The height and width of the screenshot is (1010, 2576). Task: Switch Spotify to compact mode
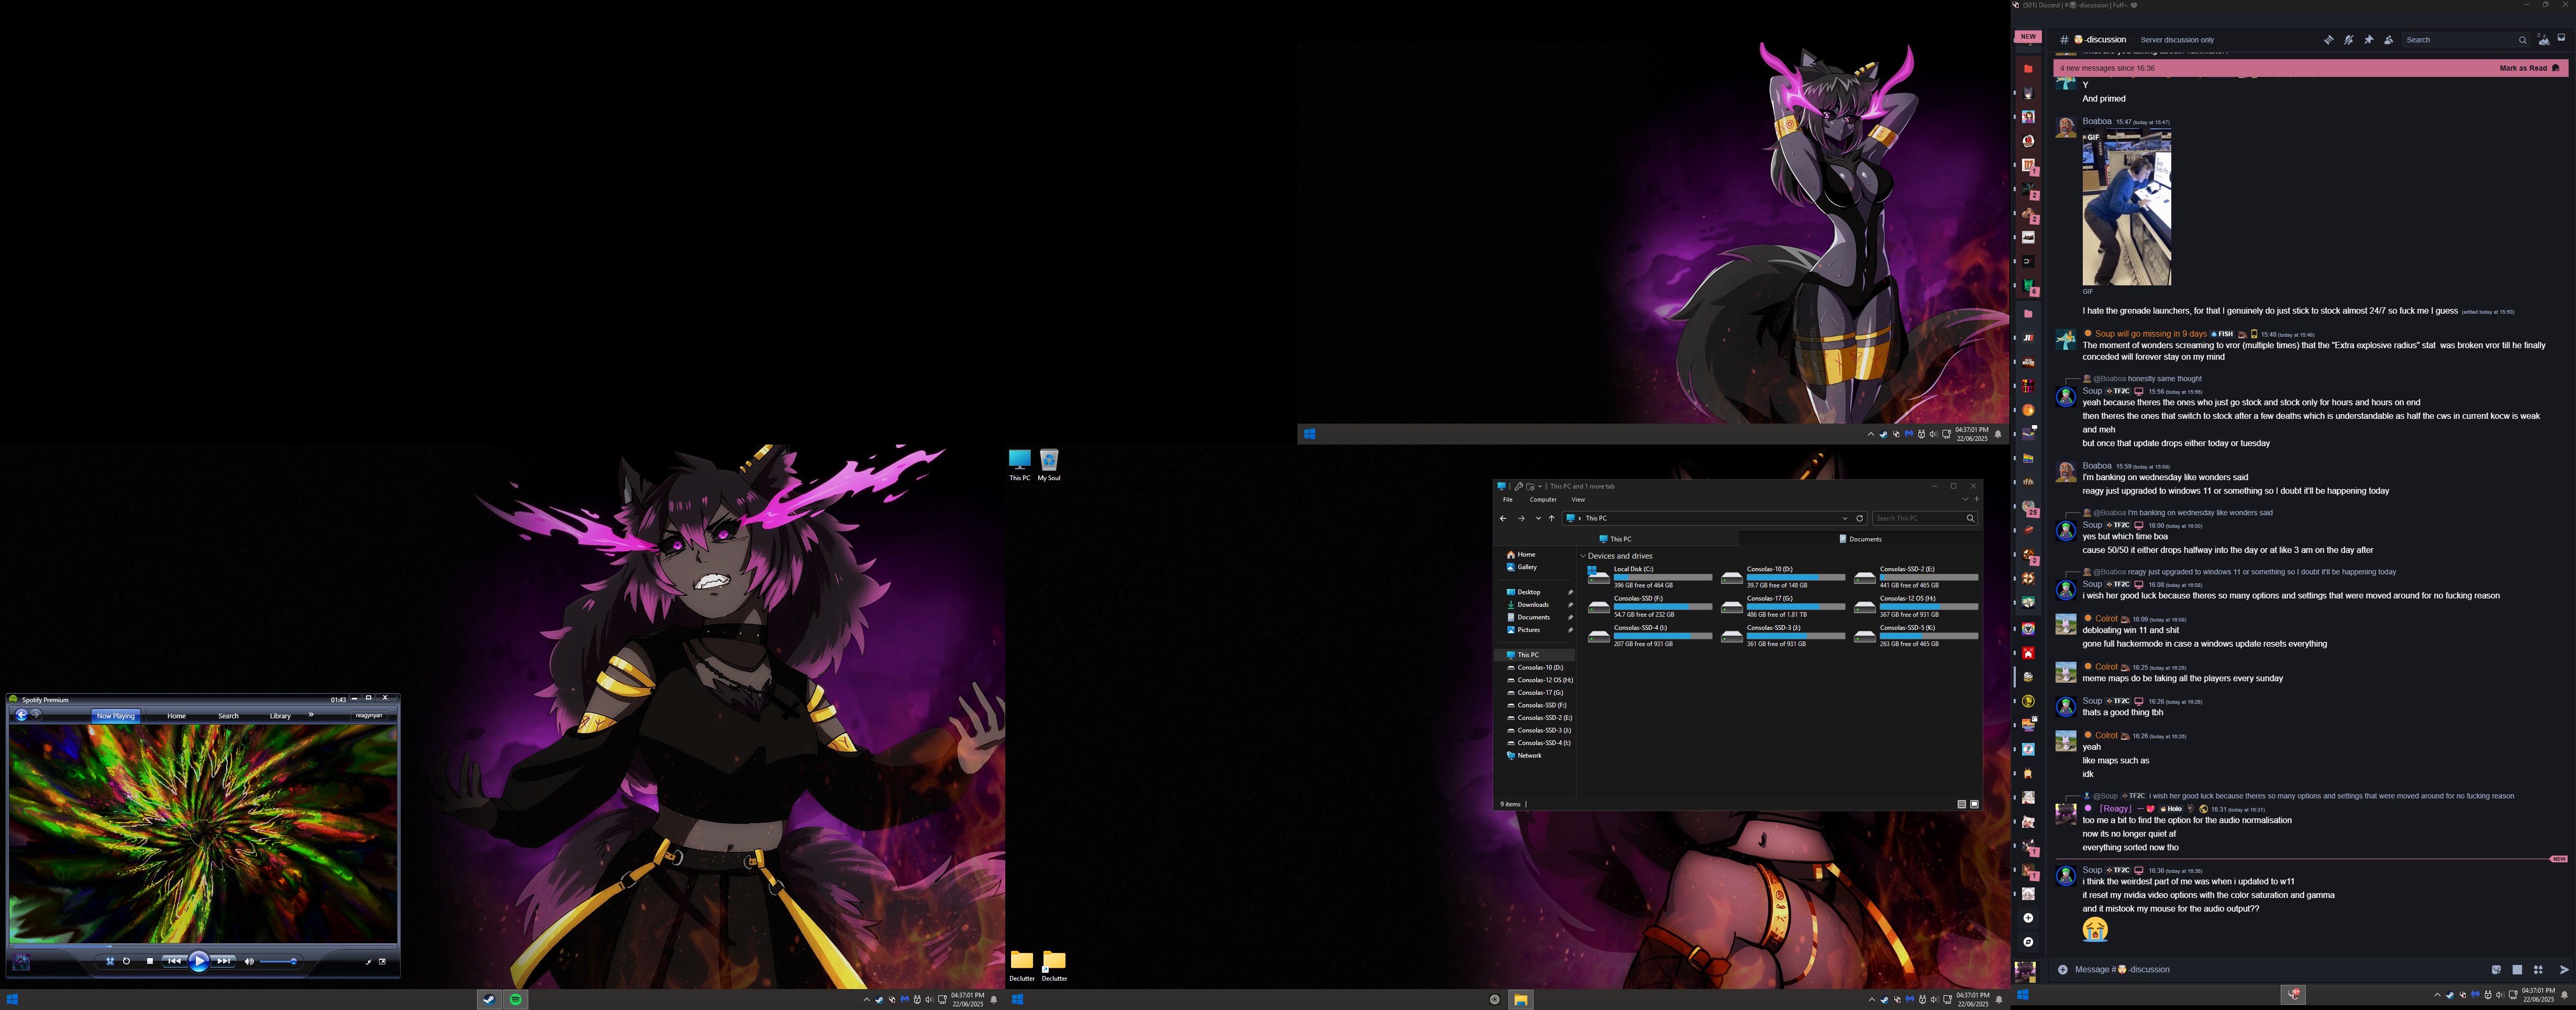coord(369,962)
